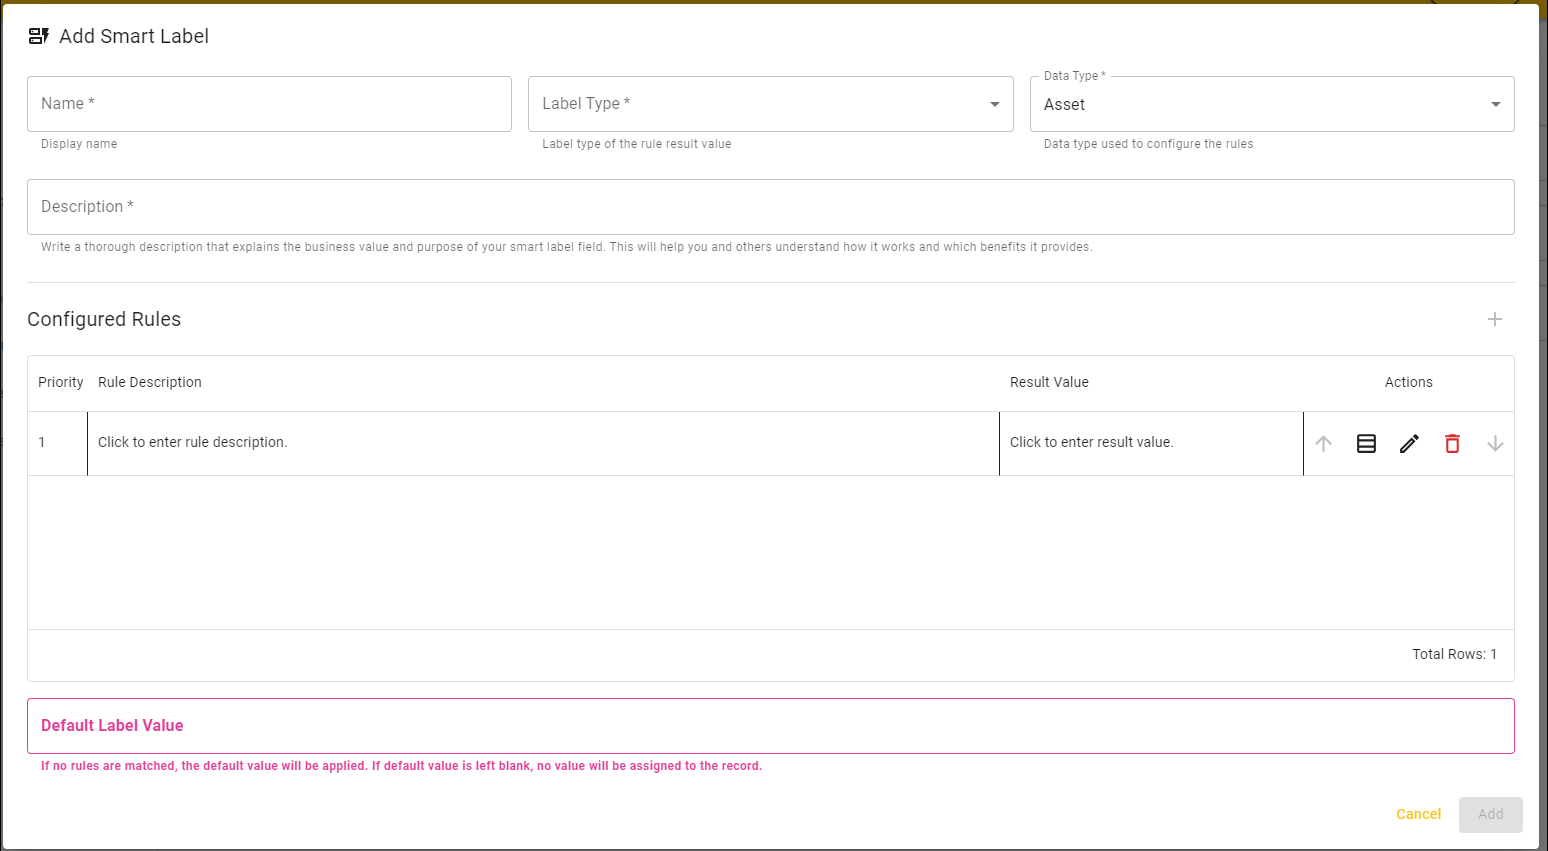Click the Default Label Value field
The height and width of the screenshot is (851, 1548).
point(770,726)
